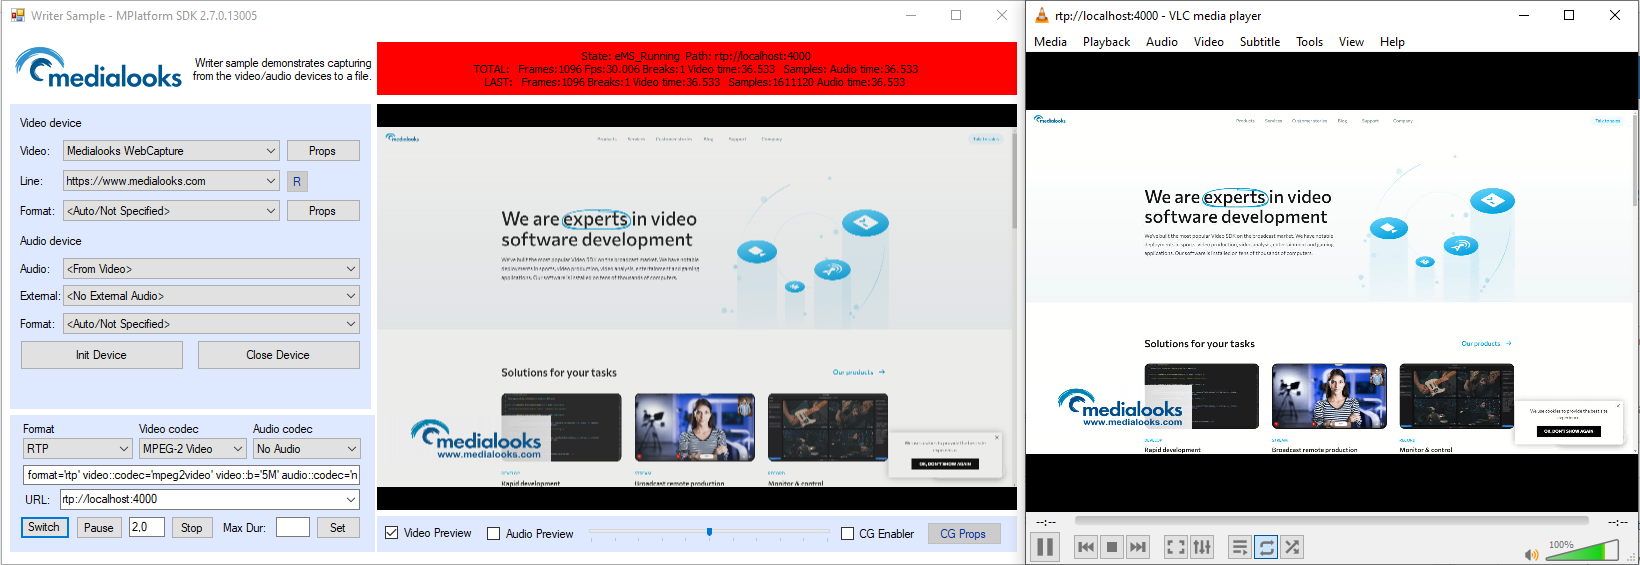
Task: Mute VLC audio via speaker icon
Action: 1531,554
